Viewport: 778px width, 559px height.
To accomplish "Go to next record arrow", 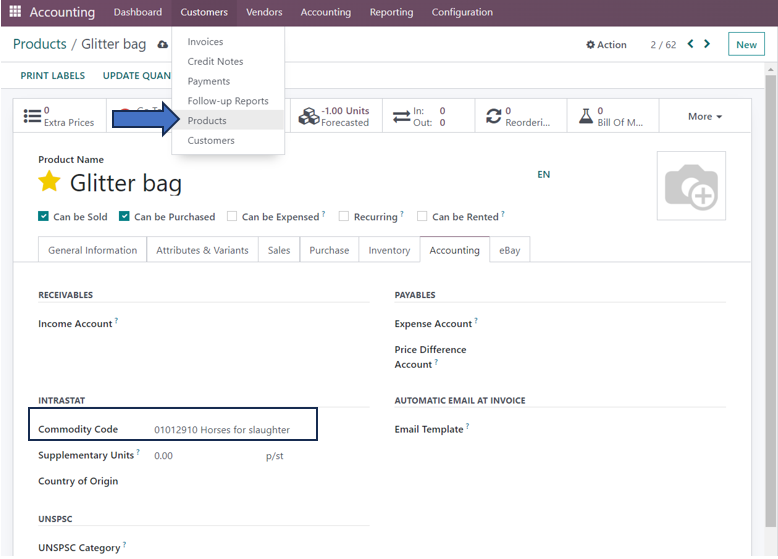I will 707,44.
